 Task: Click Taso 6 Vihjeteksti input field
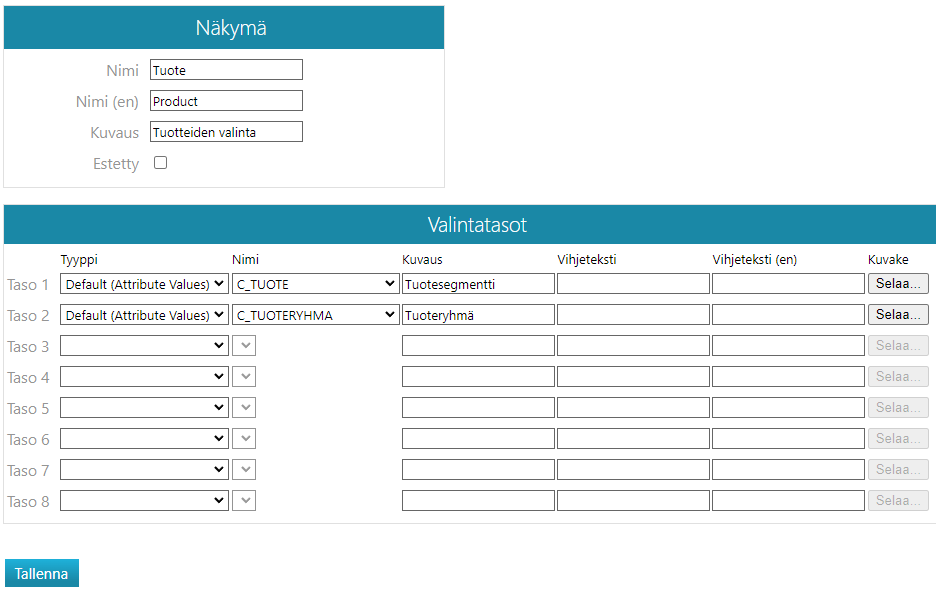coord(632,439)
